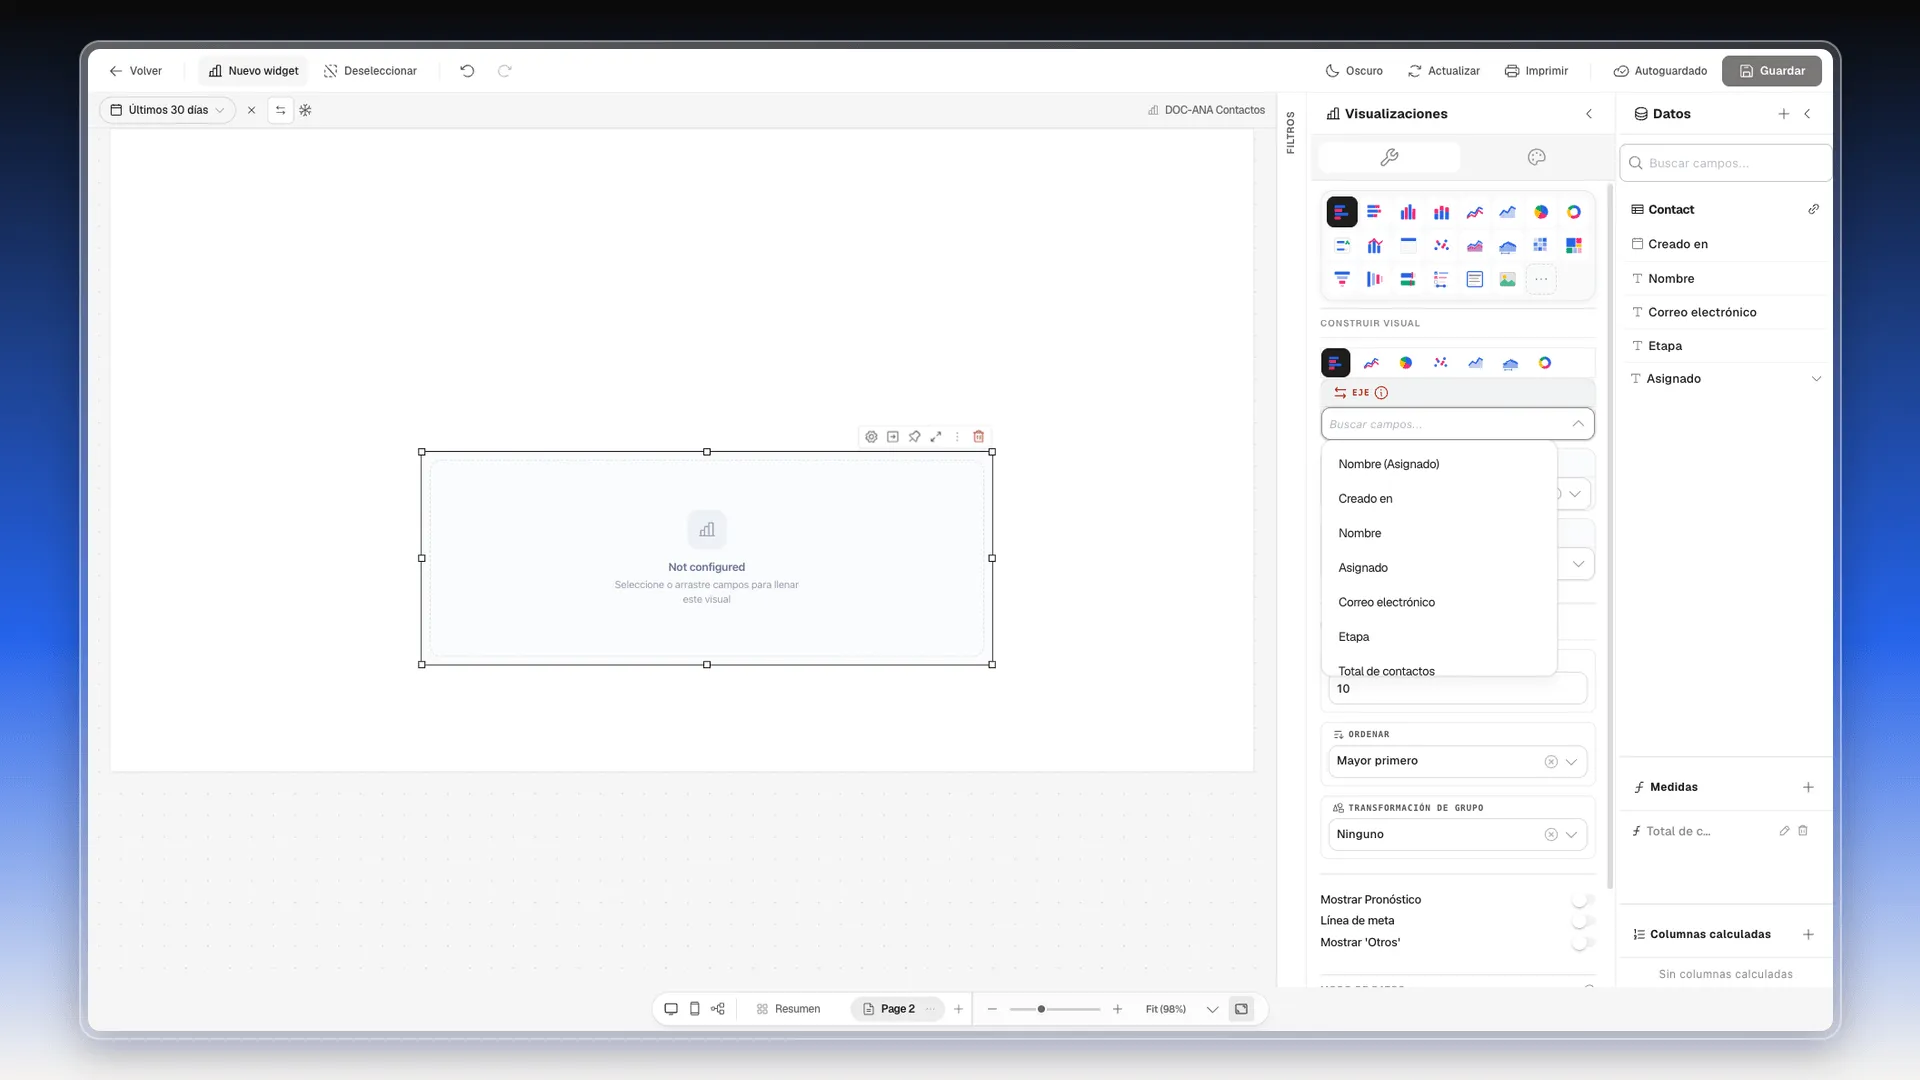This screenshot has width=1920, height=1080.
Task: Expand the Asignado field in Datos
Action: coord(1816,379)
